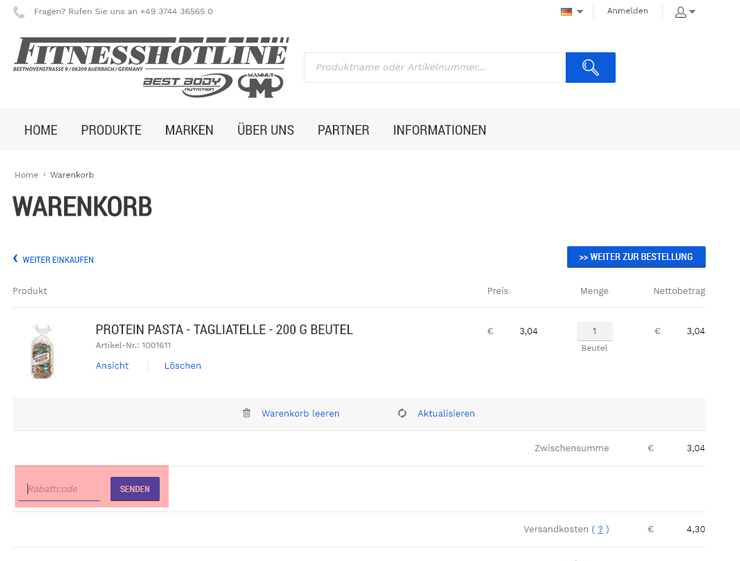Open the German flag language dropdown
Screen dimensions: 740x561
pos(572,12)
